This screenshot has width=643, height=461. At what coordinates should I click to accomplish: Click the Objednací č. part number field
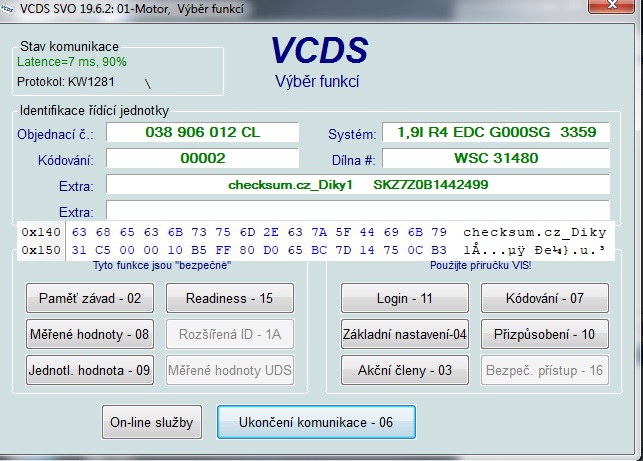click(202, 133)
